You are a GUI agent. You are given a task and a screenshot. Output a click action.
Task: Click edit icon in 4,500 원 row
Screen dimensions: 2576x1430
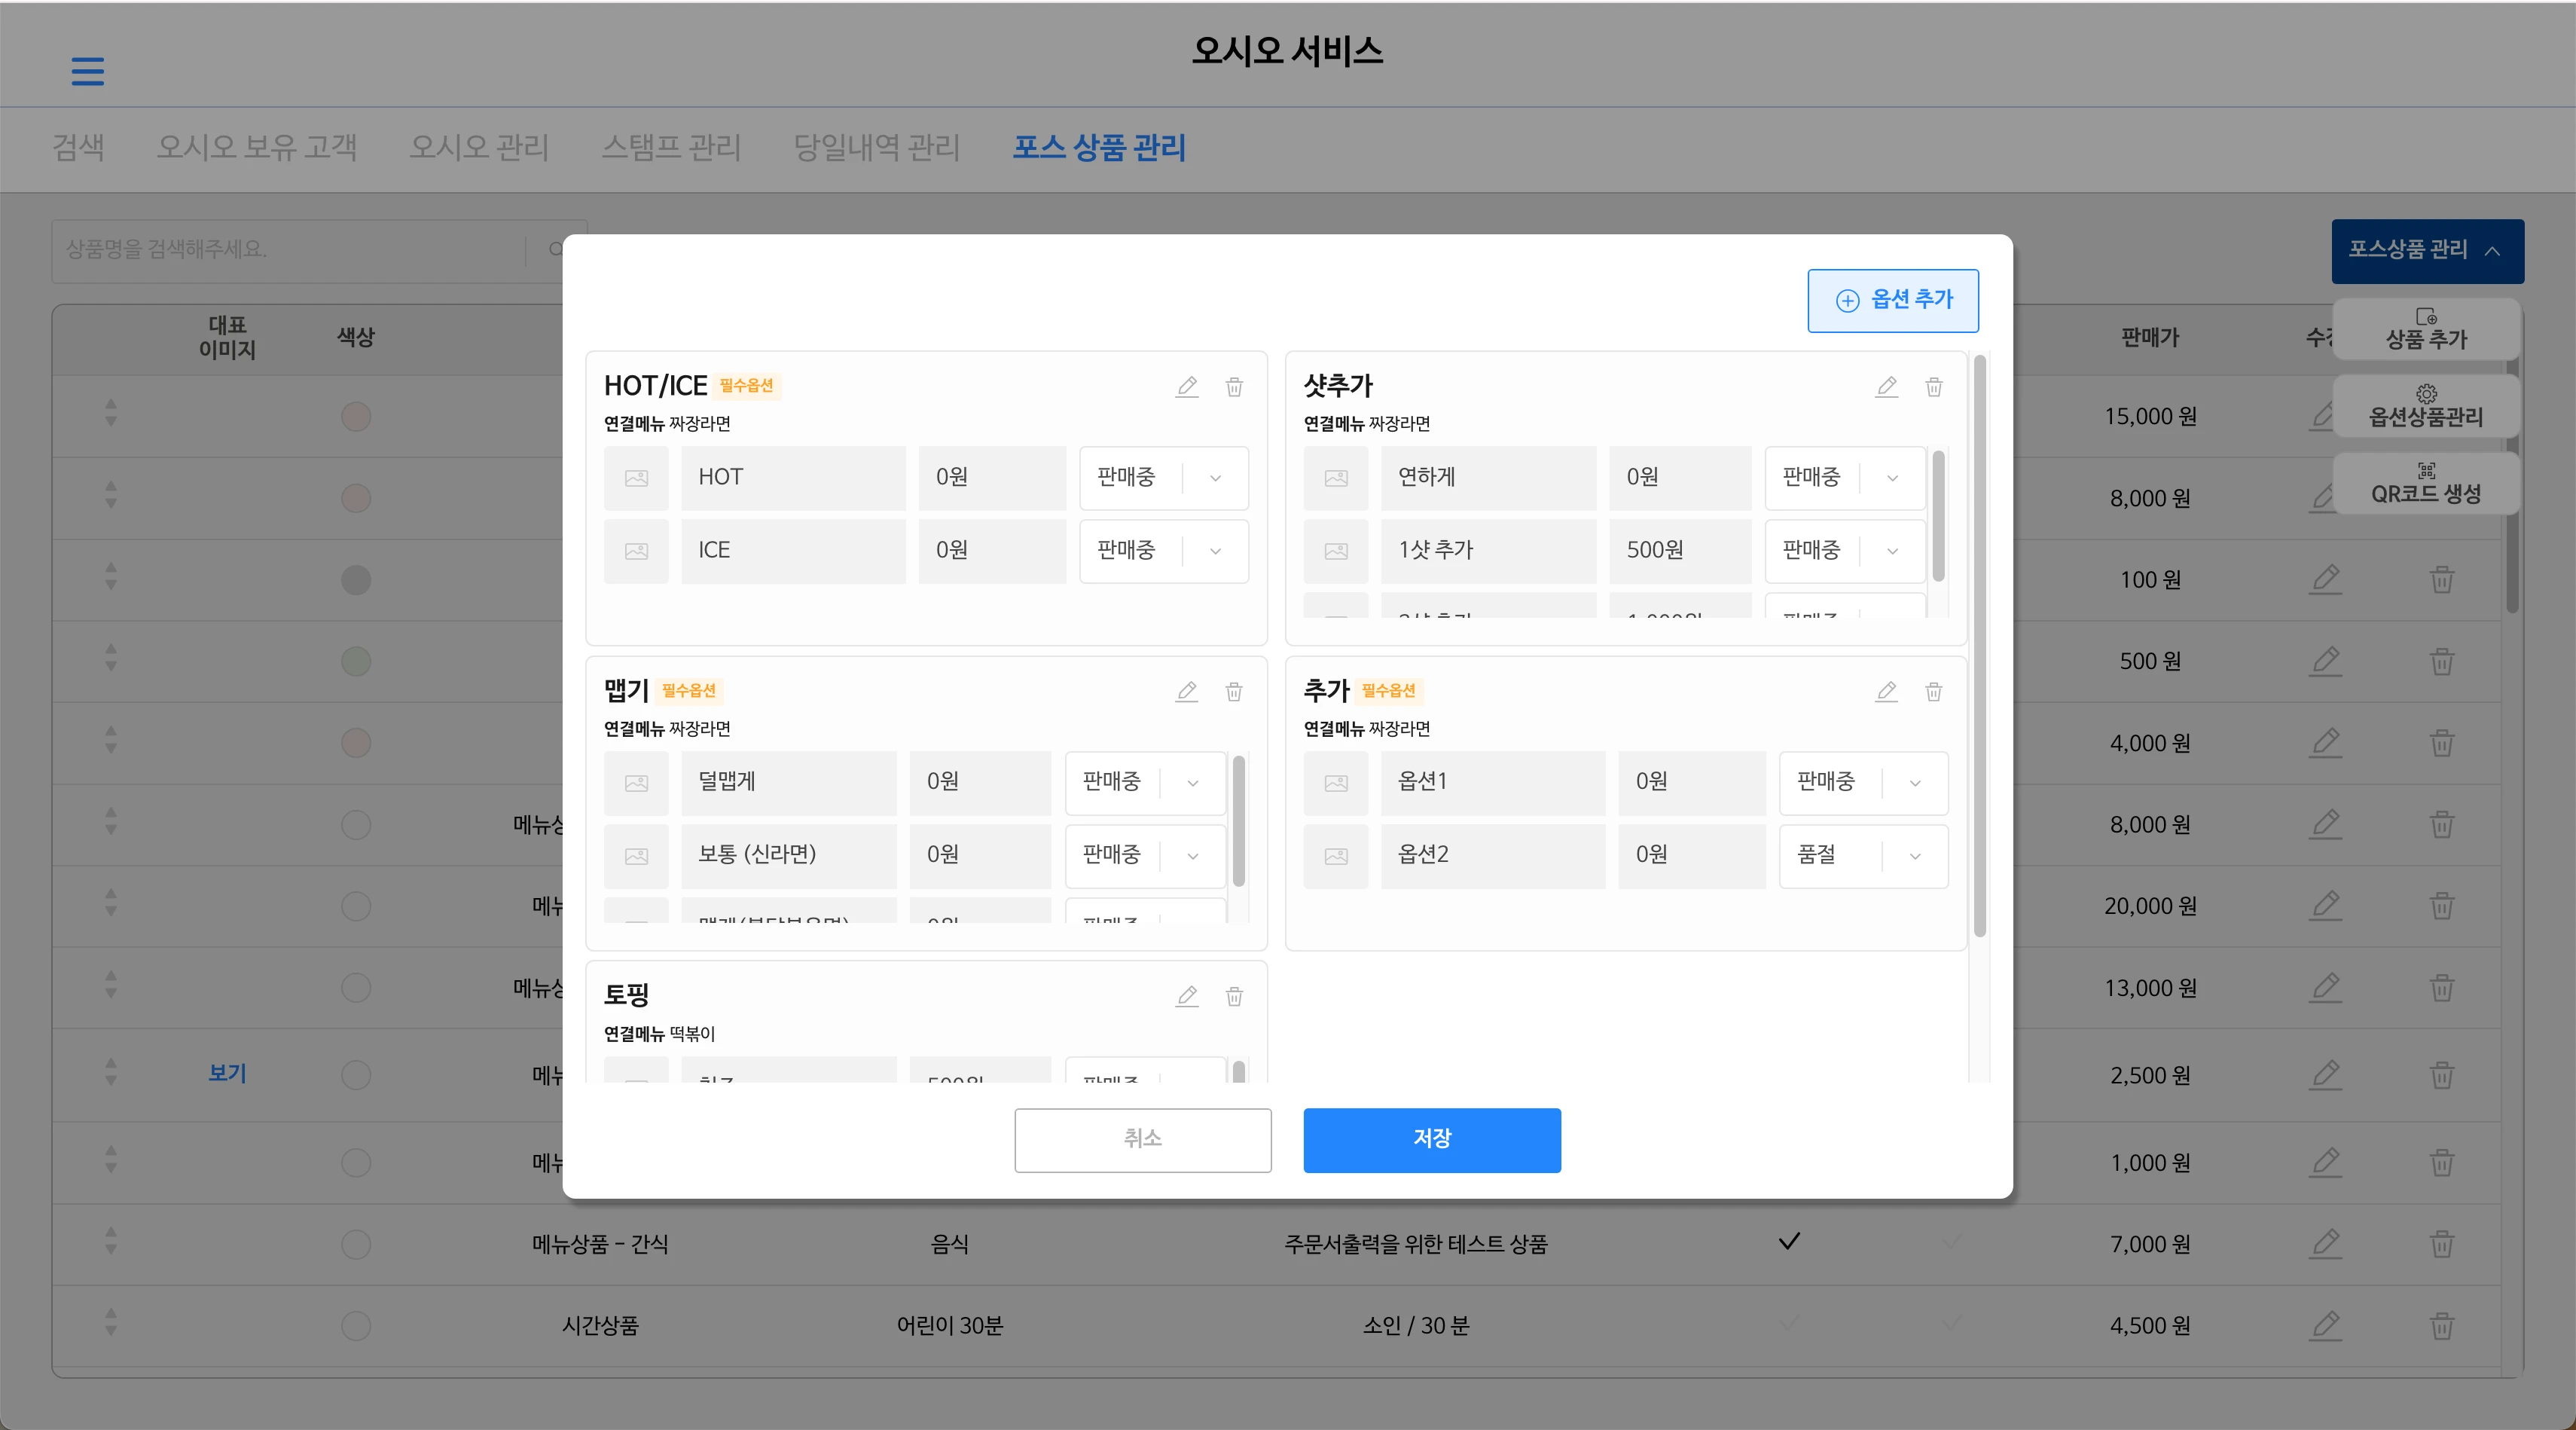click(x=2326, y=1325)
